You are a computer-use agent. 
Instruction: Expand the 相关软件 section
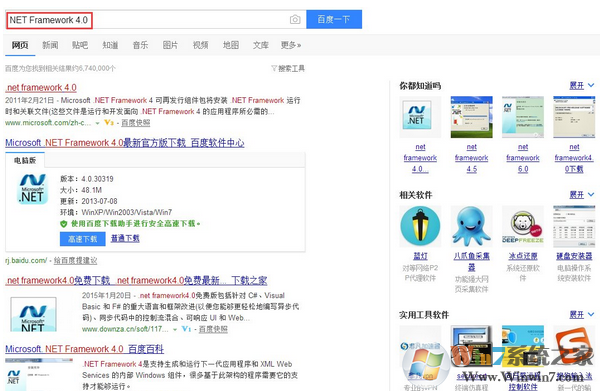[581, 195]
